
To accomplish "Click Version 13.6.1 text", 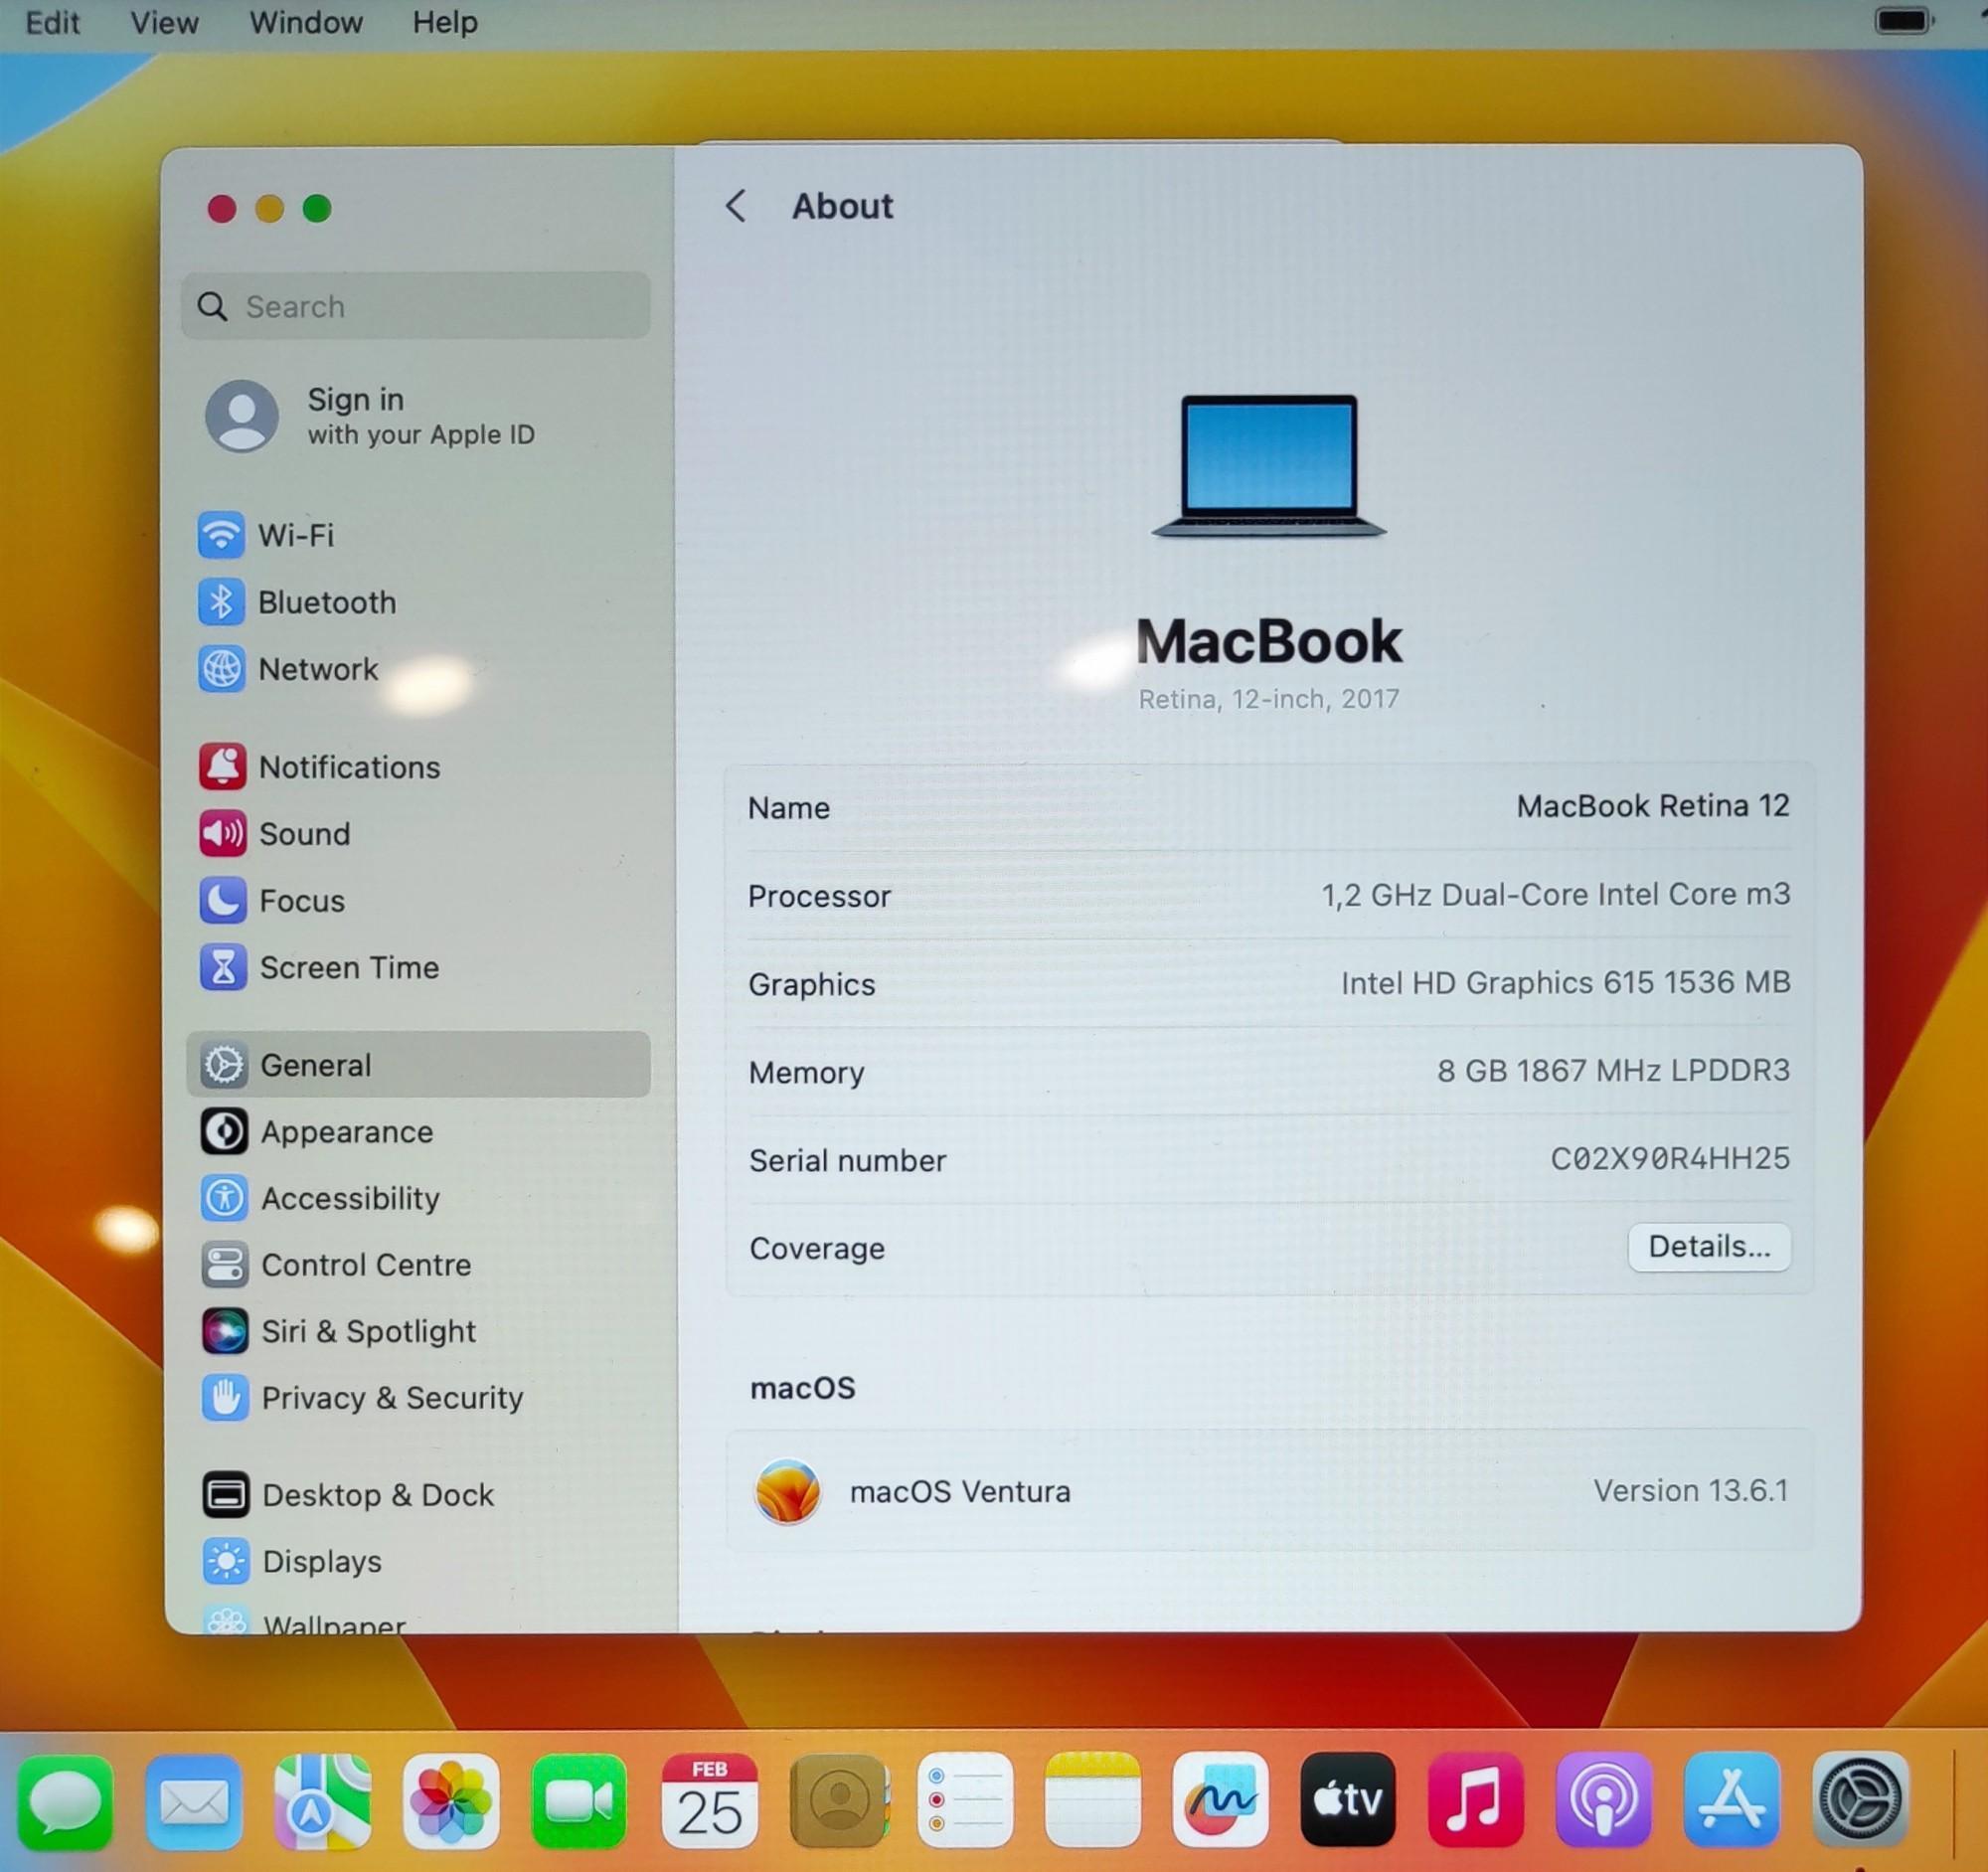I will point(1690,1491).
